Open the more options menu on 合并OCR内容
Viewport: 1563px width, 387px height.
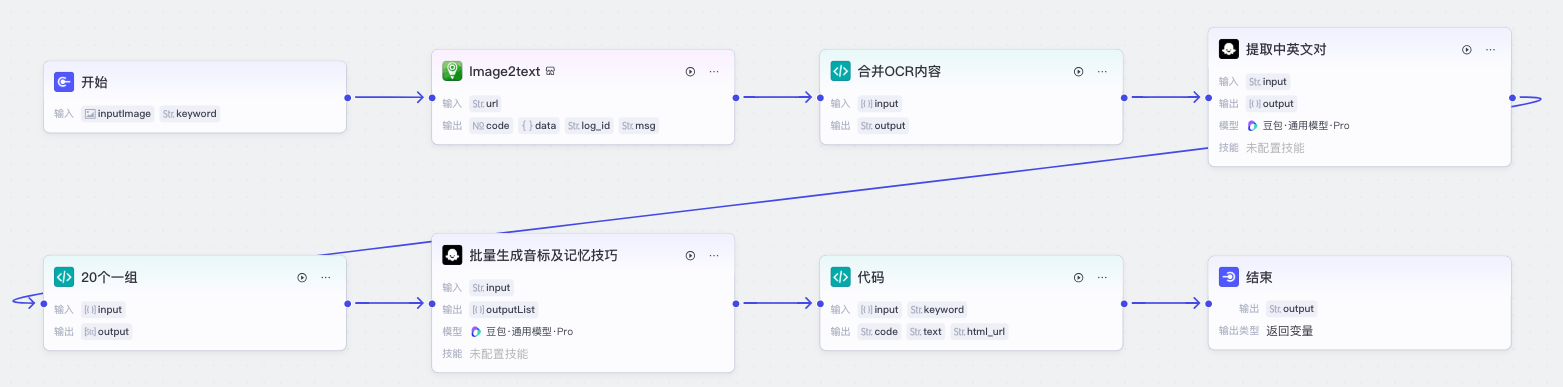(1102, 71)
